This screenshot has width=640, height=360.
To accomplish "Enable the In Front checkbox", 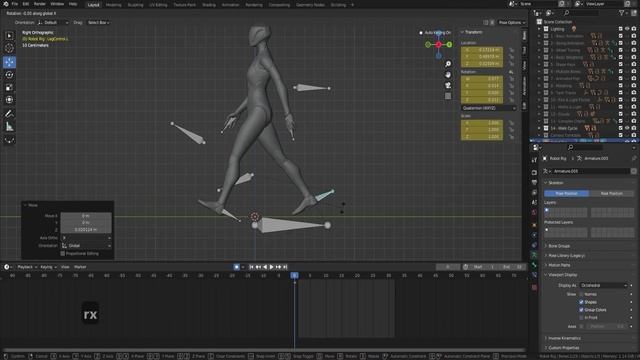I will pyautogui.click(x=581, y=318).
